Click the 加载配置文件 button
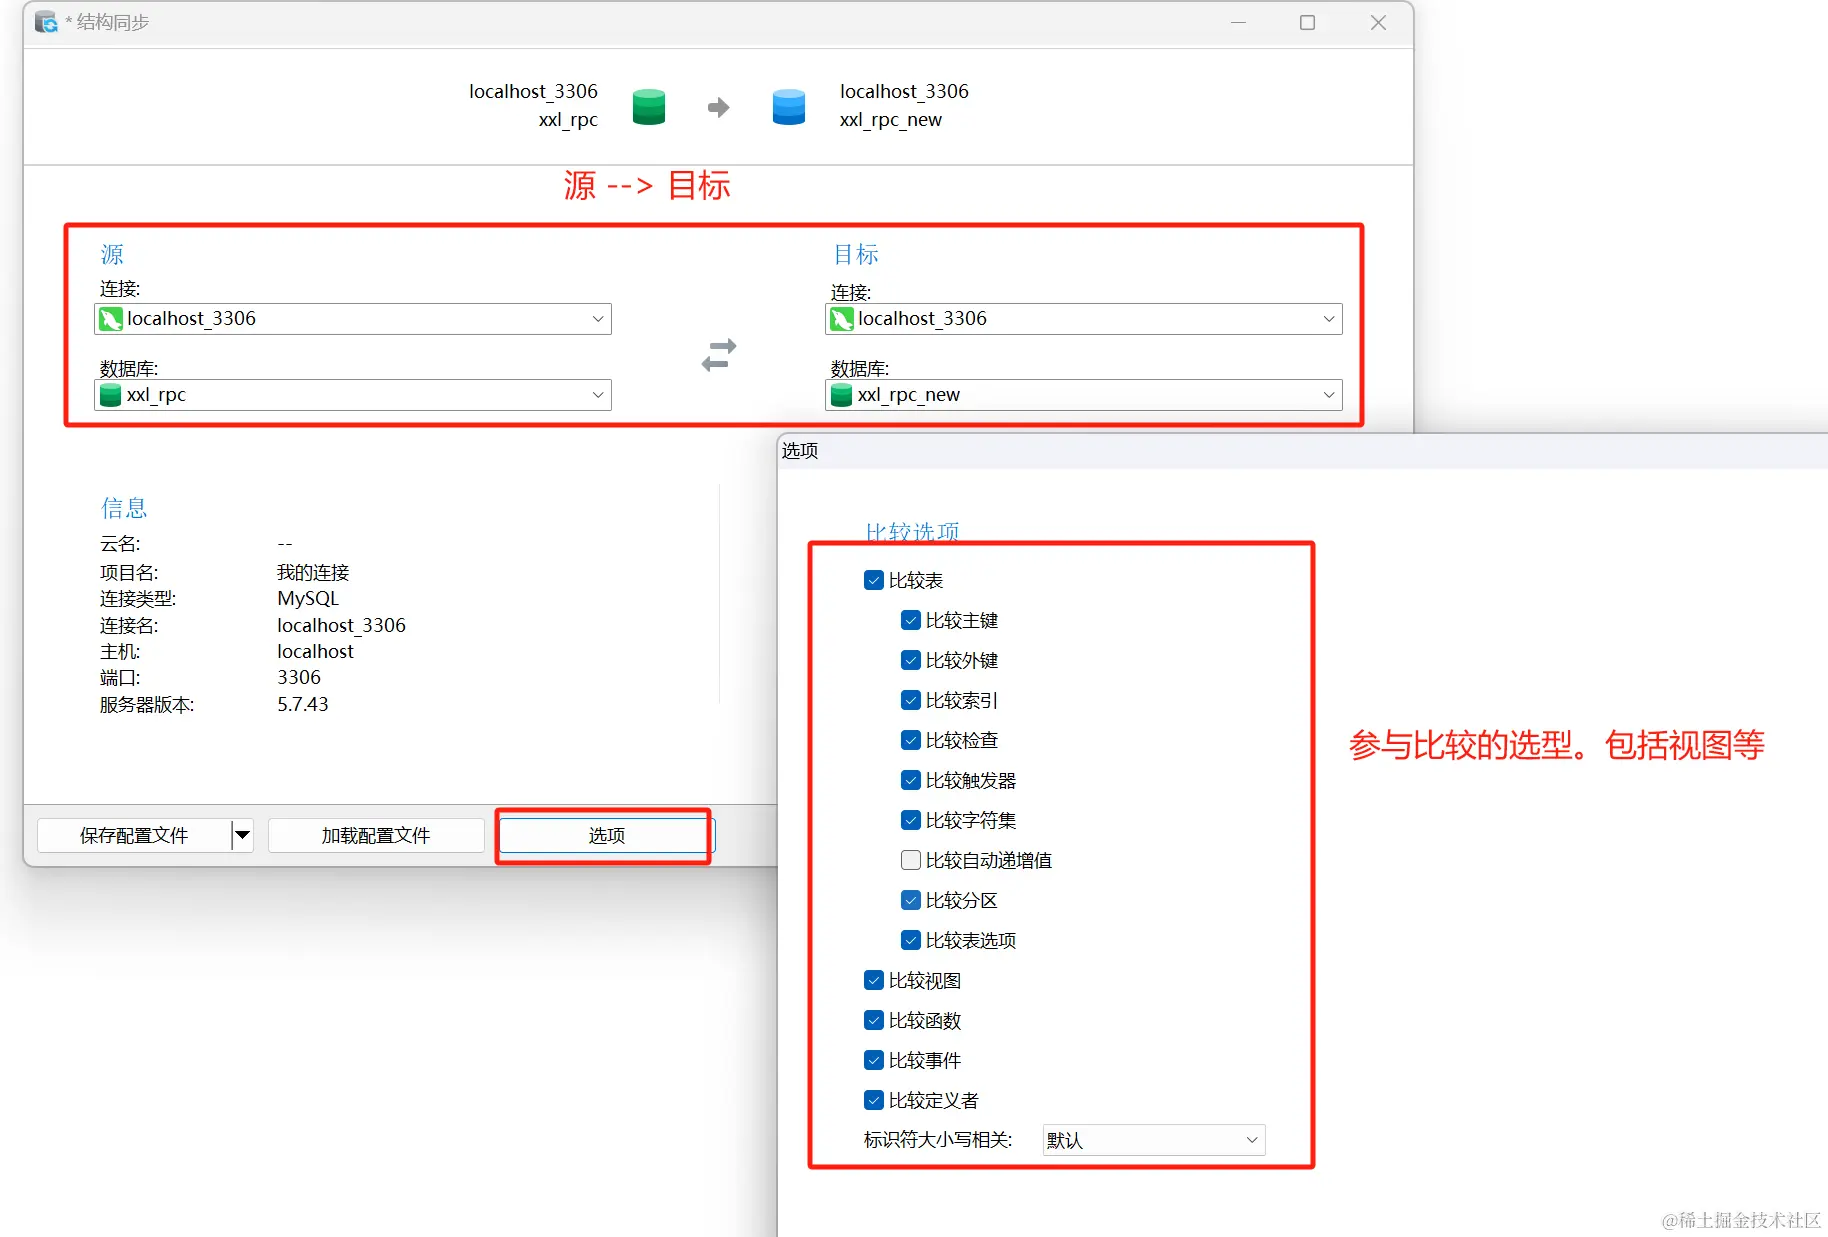Screen dimensions: 1828x1237 pos(375,835)
